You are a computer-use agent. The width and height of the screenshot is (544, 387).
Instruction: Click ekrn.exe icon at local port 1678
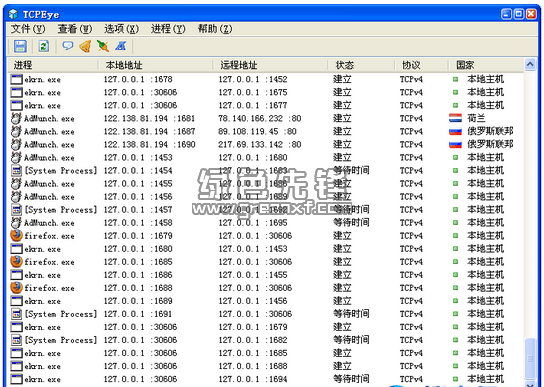coord(16,79)
